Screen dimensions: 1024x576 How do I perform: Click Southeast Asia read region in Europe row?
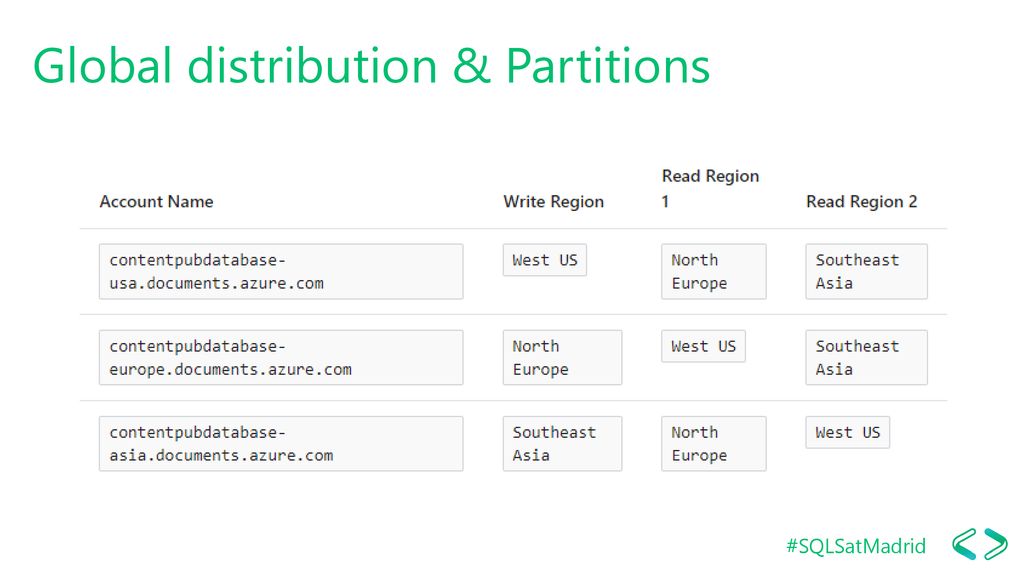[867, 357]
